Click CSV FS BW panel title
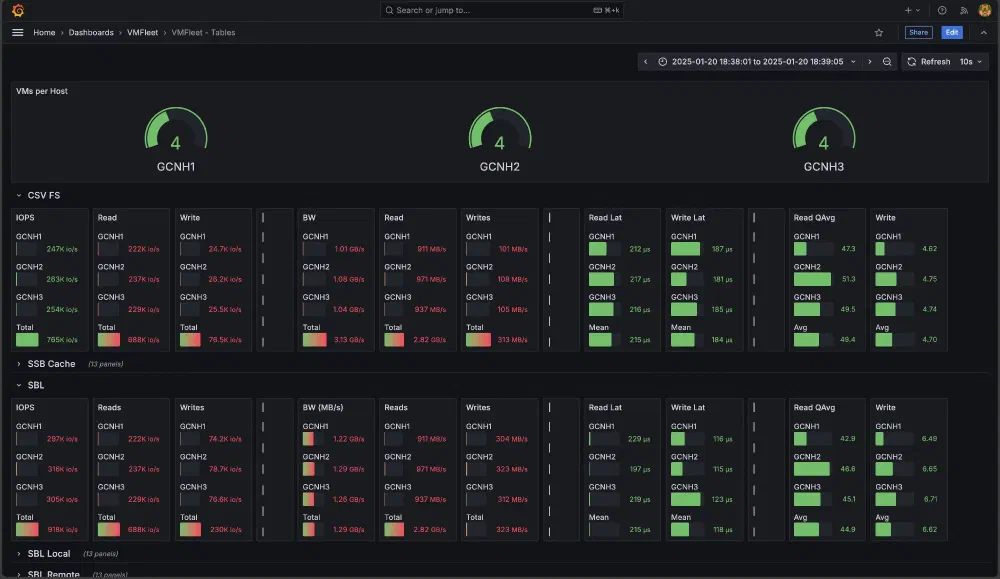This screenshot has width=1000, height=579. (x=309, y=218)
